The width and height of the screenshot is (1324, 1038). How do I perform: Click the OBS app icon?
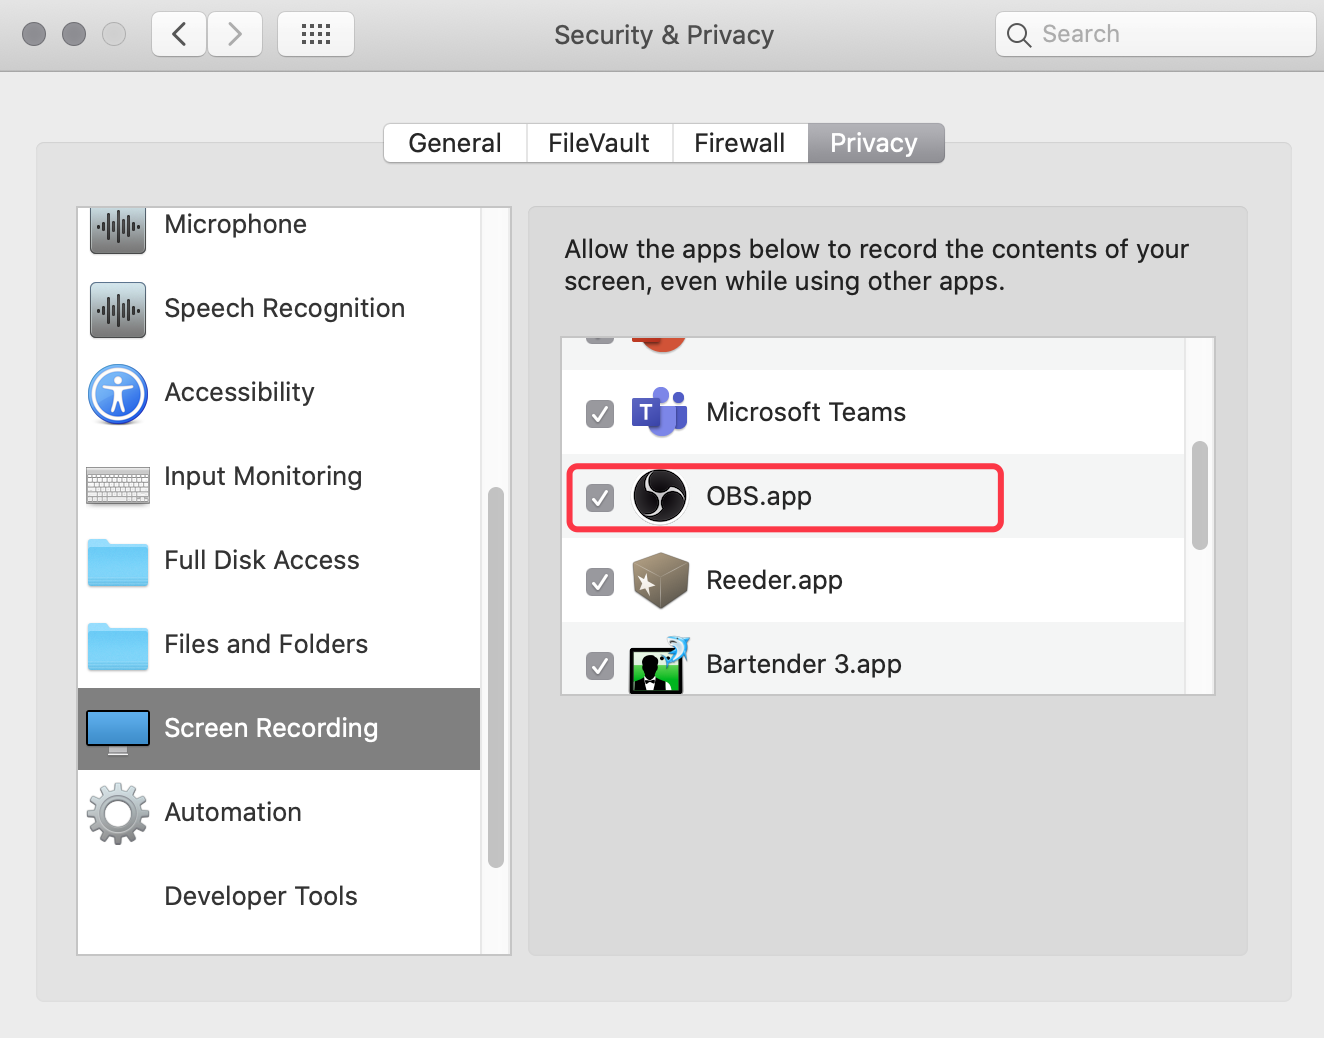click(x=660, y=496)
